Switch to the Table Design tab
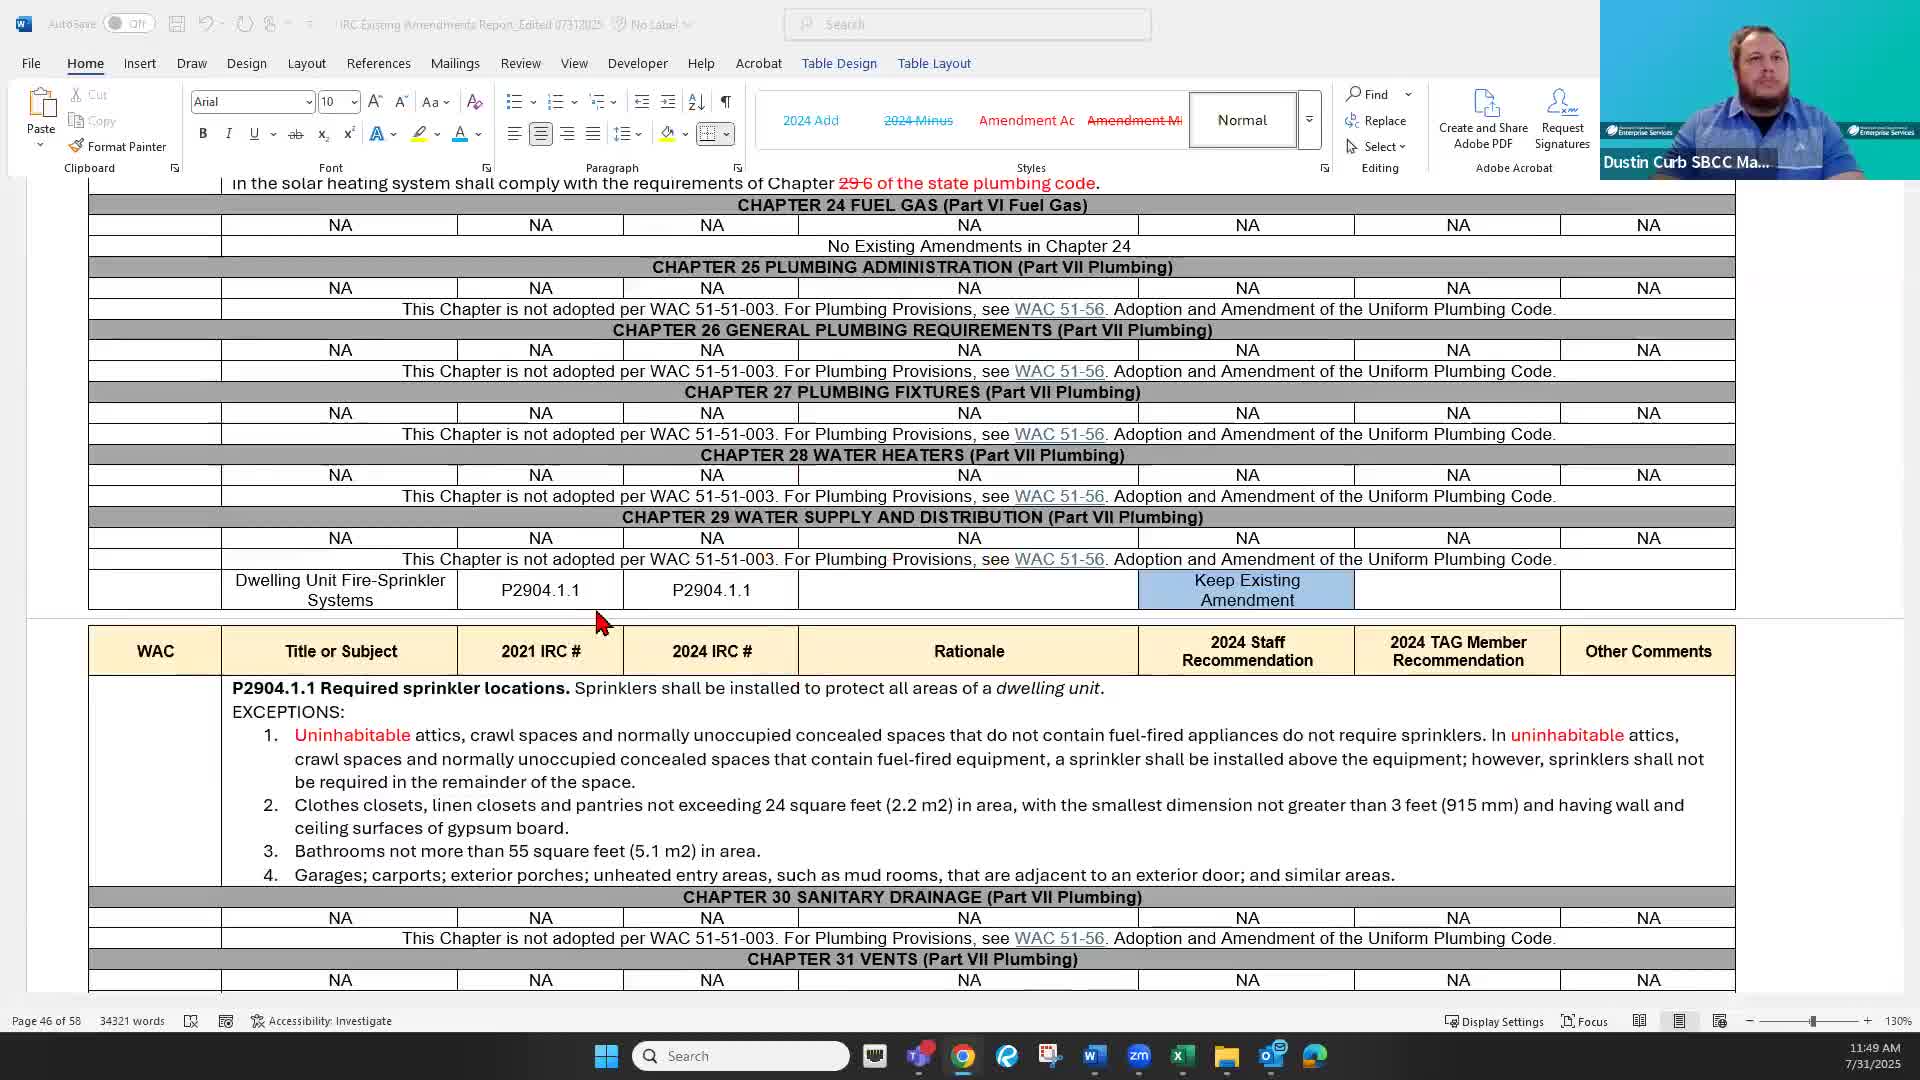Screen dimensions: 1920x1080 [838, 63]
